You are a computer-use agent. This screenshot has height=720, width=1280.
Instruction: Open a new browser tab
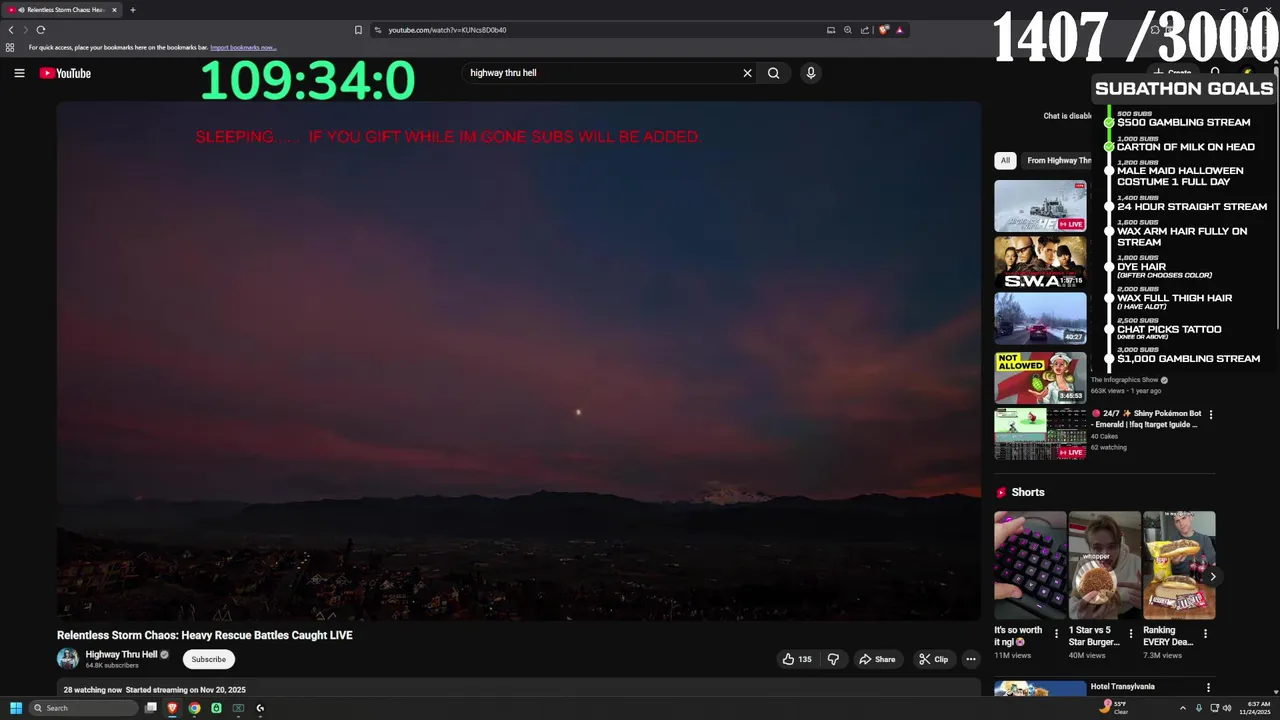tap(132, 10)
